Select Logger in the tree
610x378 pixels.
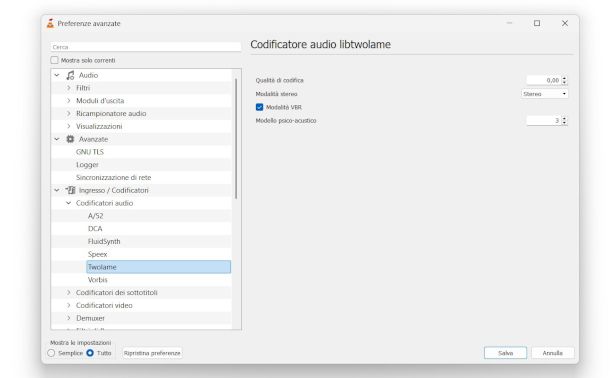coord(87,164)
